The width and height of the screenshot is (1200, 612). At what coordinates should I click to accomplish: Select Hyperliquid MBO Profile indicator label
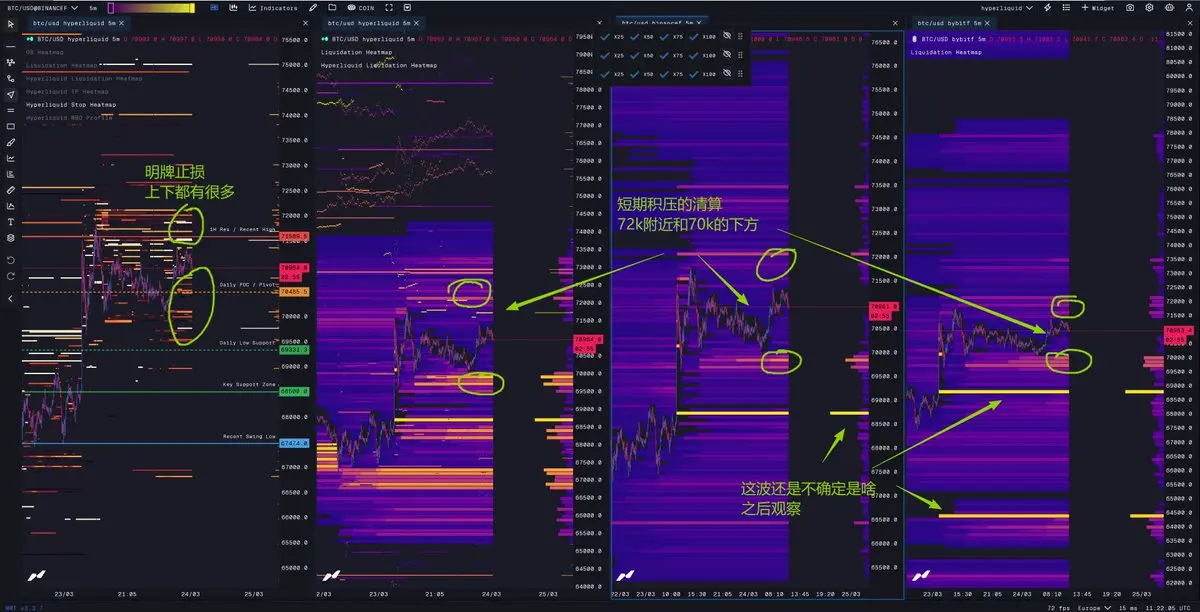(x=69, y=118)
